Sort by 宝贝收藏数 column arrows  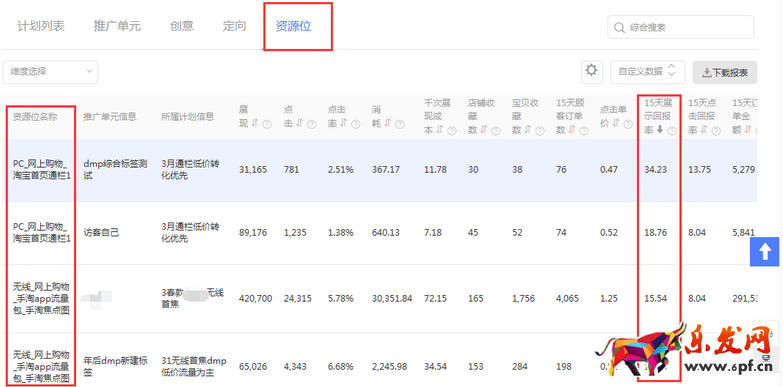click(x=527, y=130)
